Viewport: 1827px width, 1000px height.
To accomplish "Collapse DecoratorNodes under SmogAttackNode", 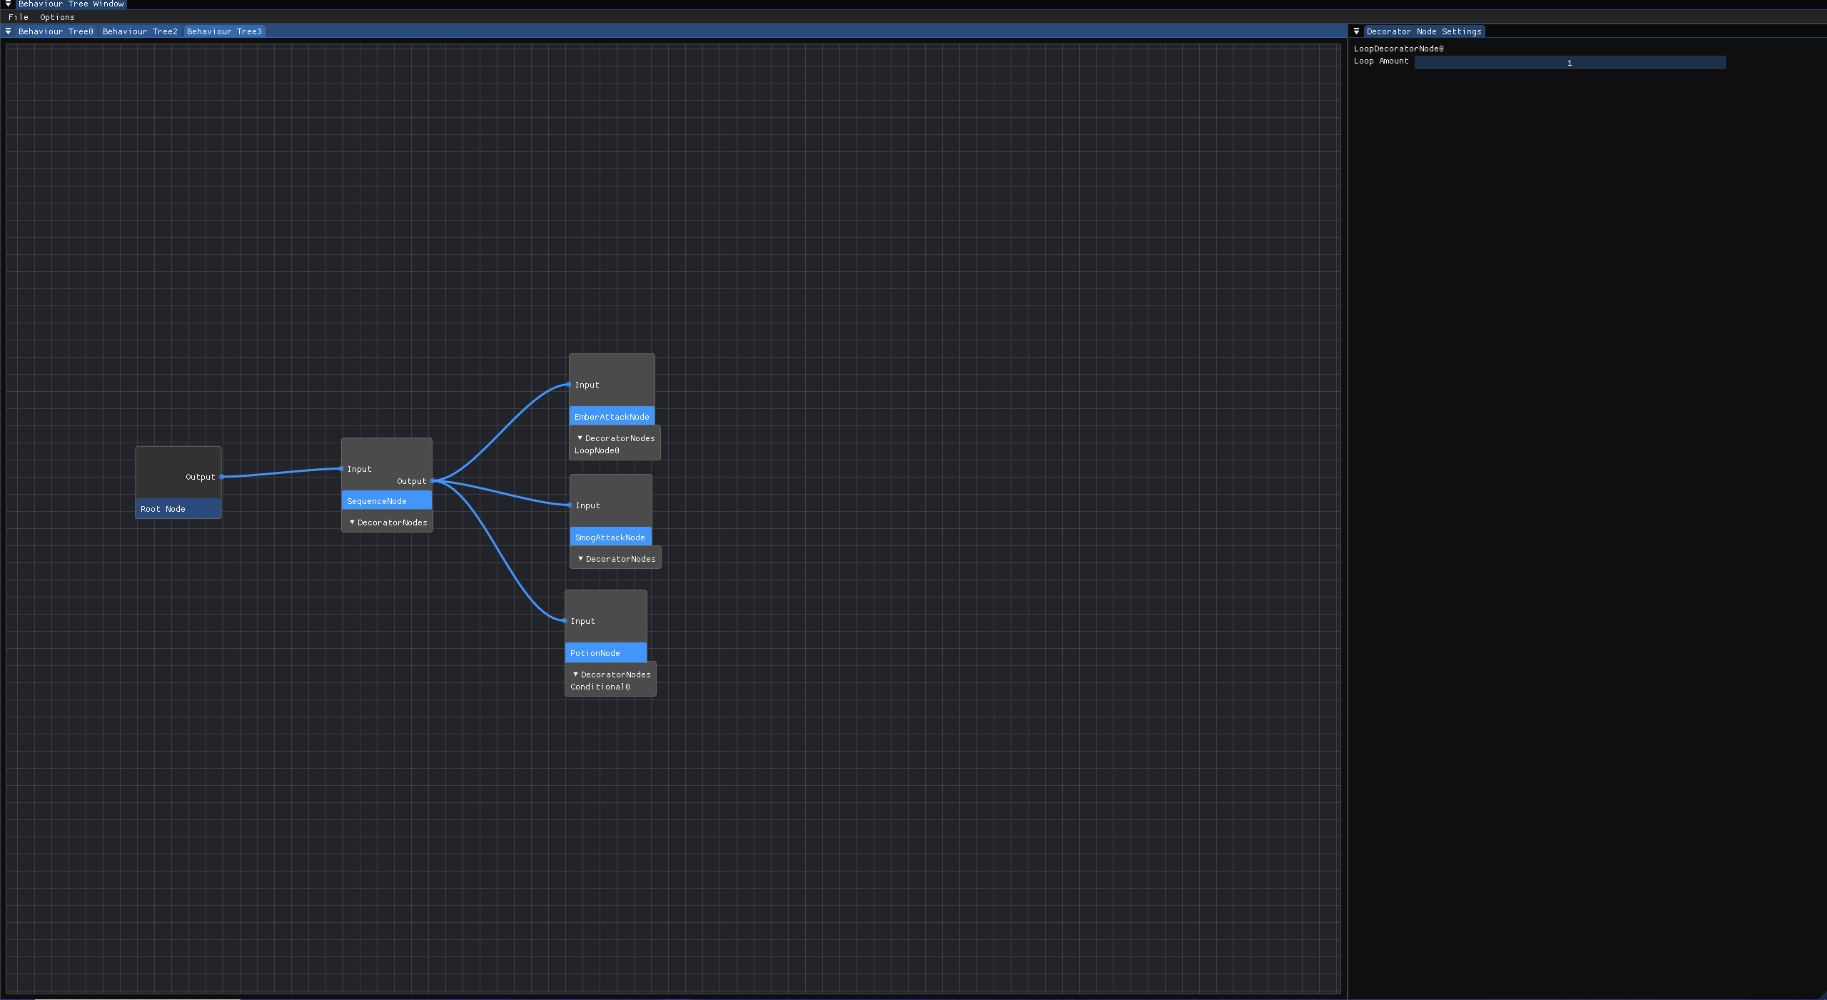I will click(x=581, y=559).
